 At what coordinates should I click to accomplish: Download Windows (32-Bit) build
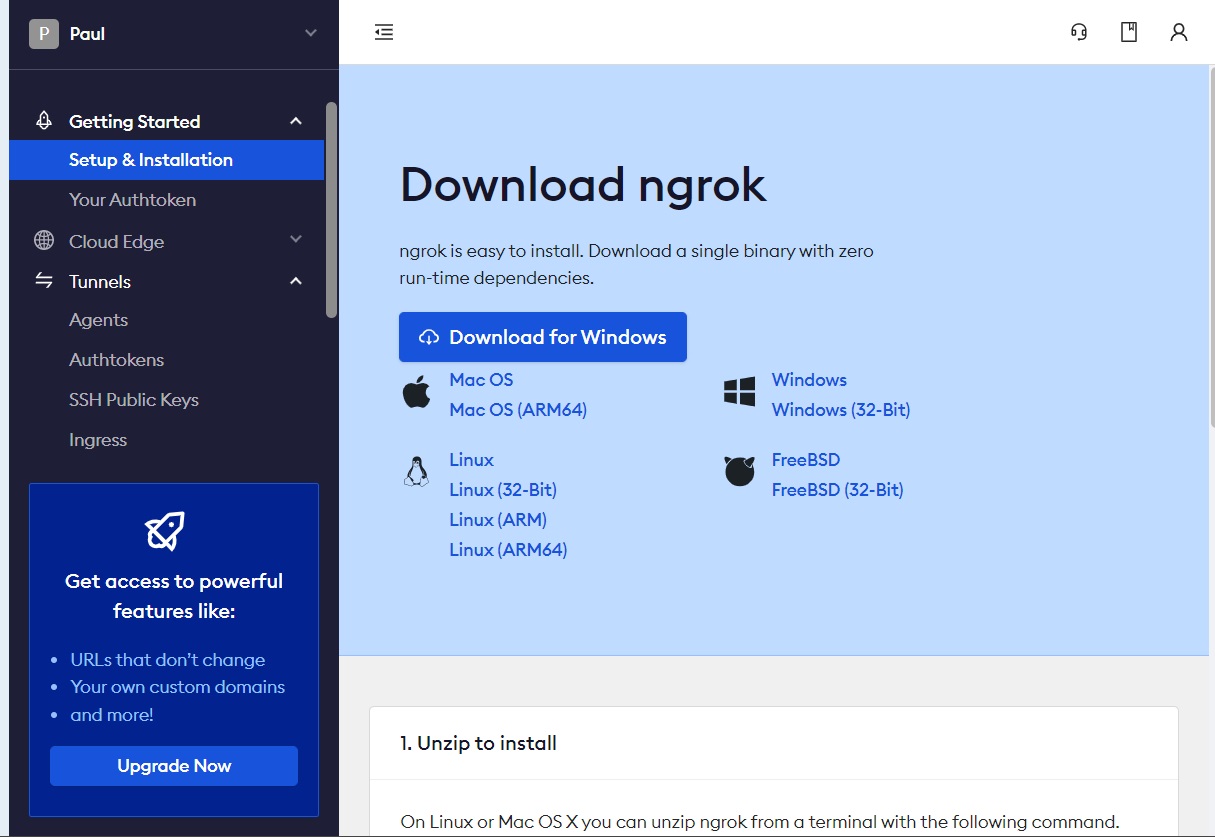pos(841,410)
